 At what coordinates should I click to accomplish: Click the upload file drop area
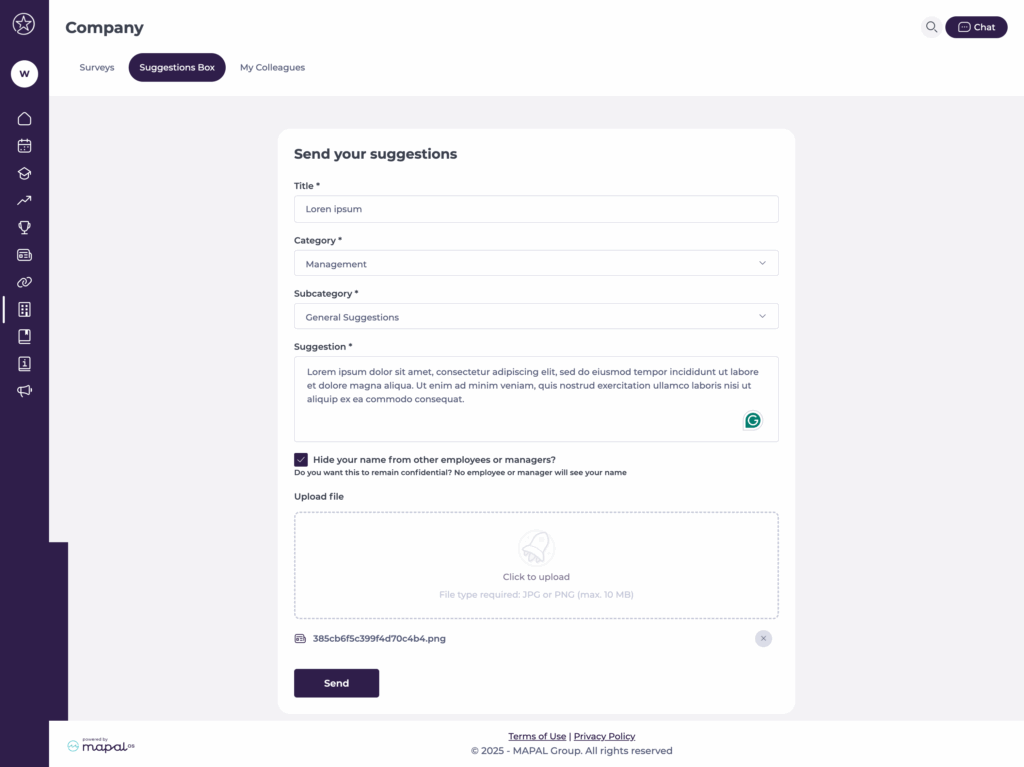536,565
